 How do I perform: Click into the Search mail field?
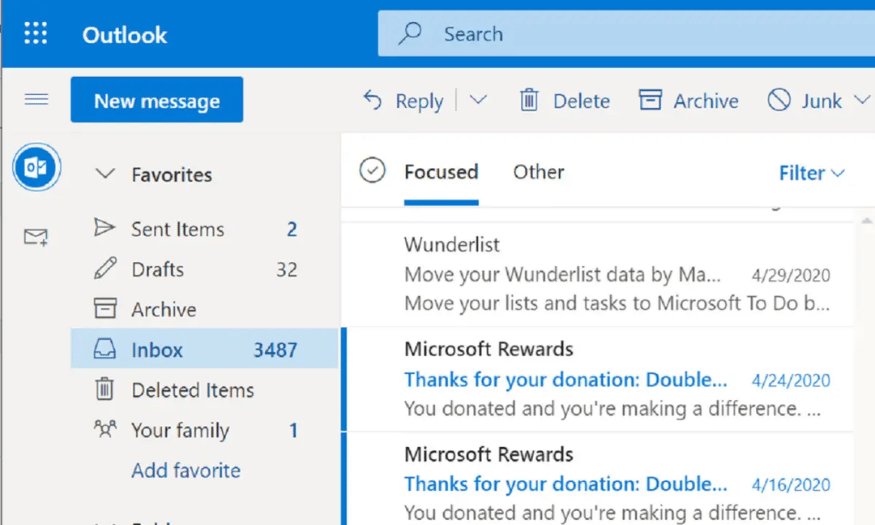tap(626, 33)
